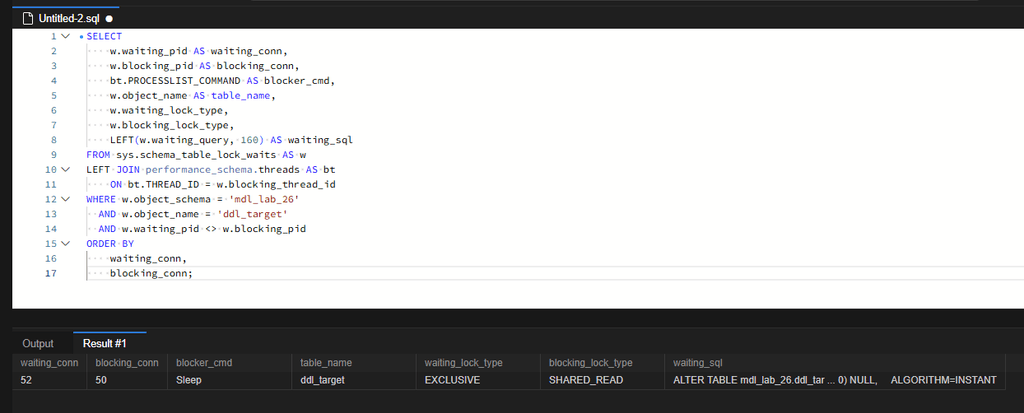The height and width of the screenshot is (413, 1024).
Task: Select the Sleep result cell
Action: (230, 380)
